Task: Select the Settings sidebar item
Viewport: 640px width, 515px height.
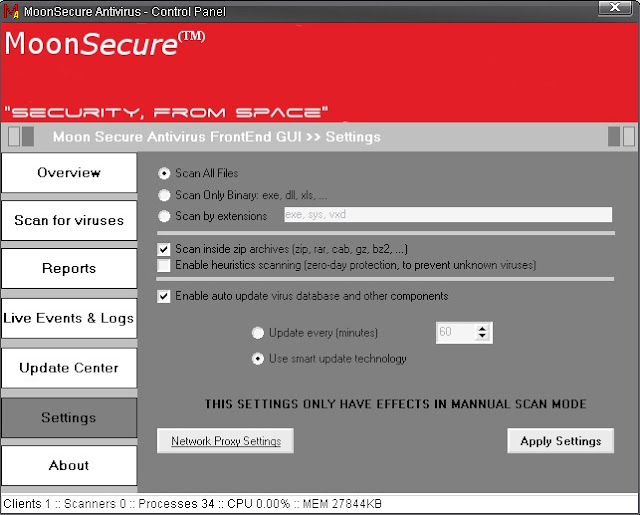Action: pos(69,418)
